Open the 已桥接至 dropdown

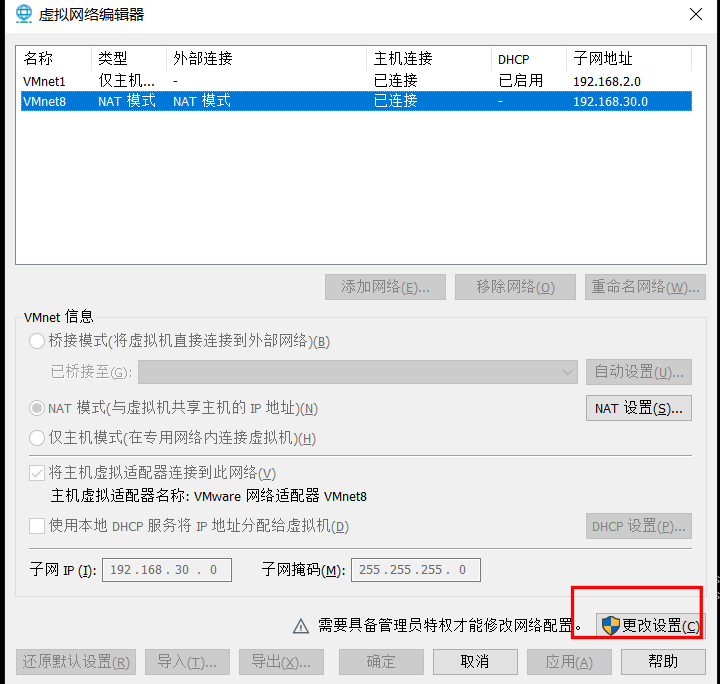click(358, 372)
